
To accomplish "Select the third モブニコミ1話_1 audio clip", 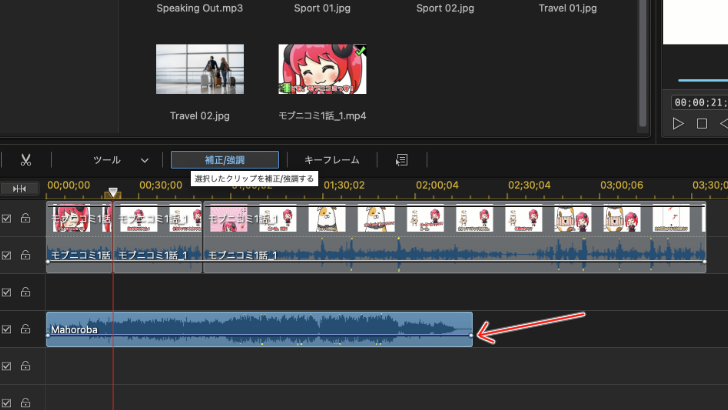I will pyautogui.click(x=455, y=254).
